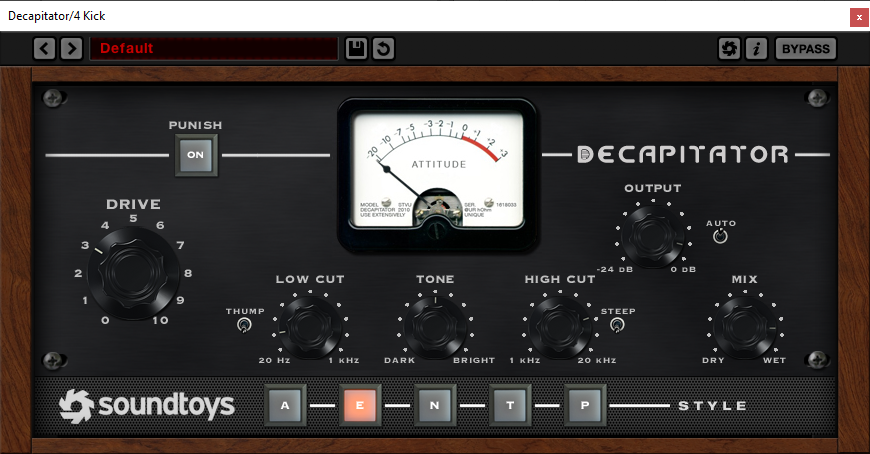Click the BYPASS button

pyautogui.click(x=806, y=48)
